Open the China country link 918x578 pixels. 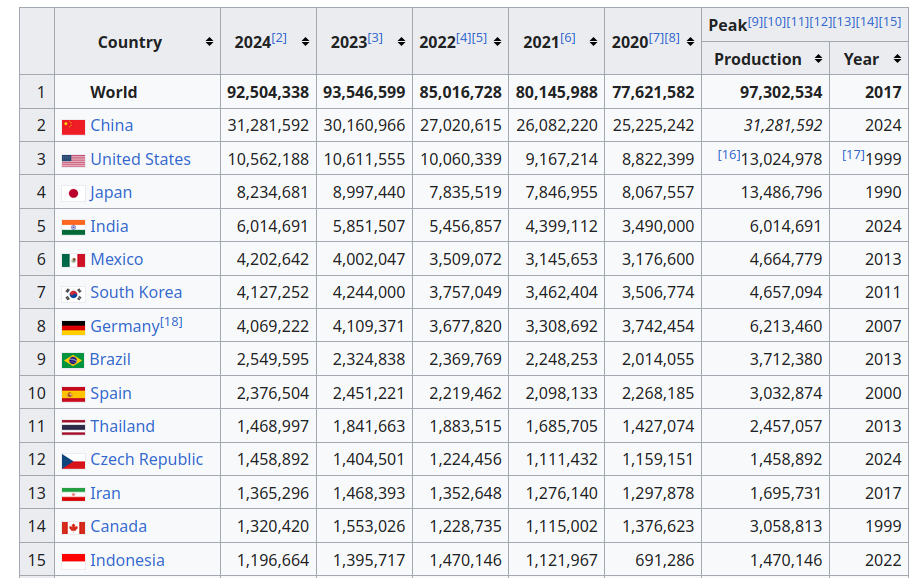click(112, 125)
